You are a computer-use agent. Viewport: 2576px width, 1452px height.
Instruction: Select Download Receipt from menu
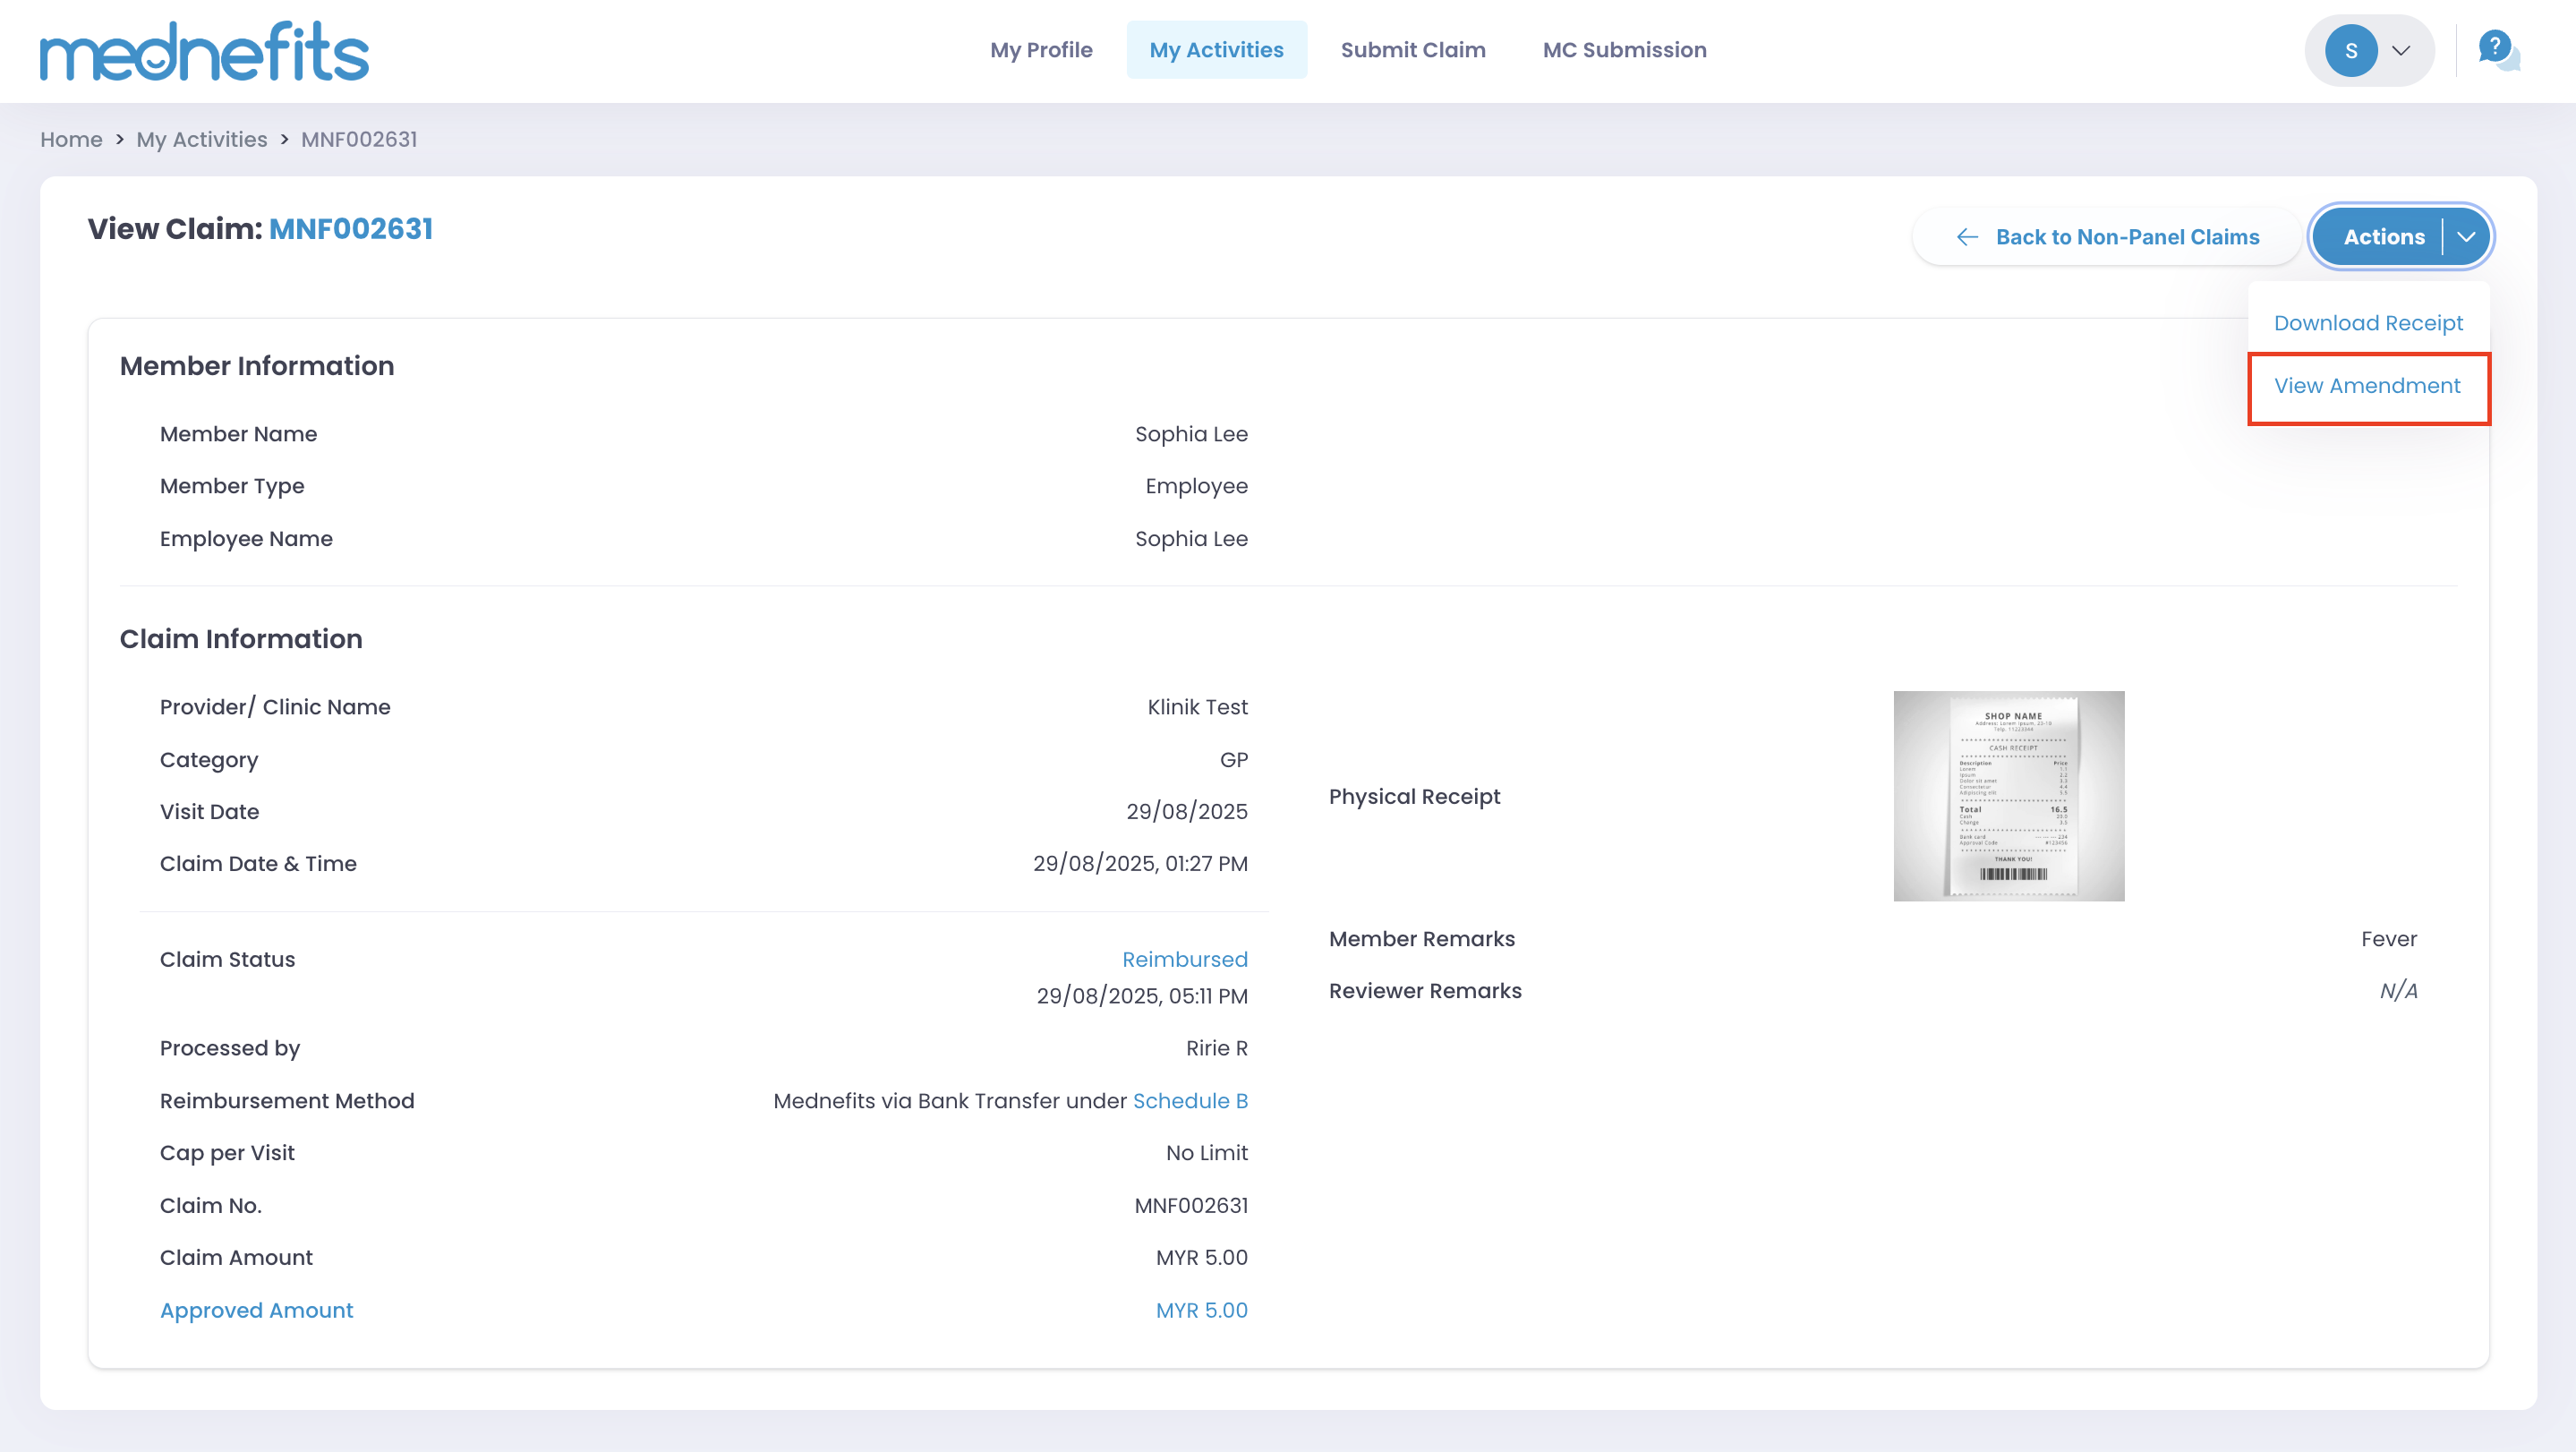2367,323
